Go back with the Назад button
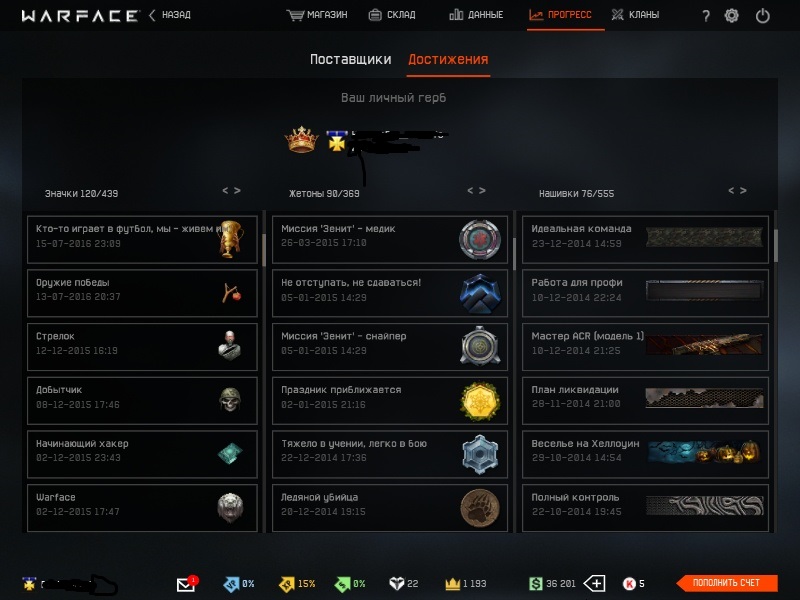800x600 pixels. [x=170, y=15]
